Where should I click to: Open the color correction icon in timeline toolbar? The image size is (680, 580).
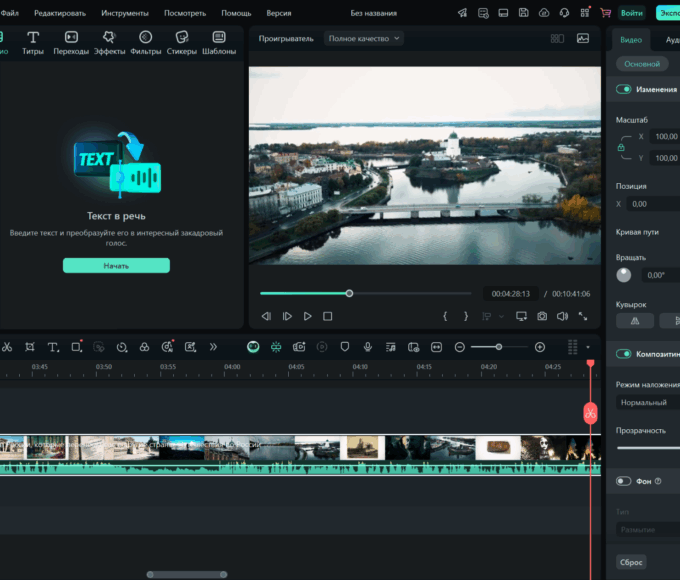tap(144, 347)
